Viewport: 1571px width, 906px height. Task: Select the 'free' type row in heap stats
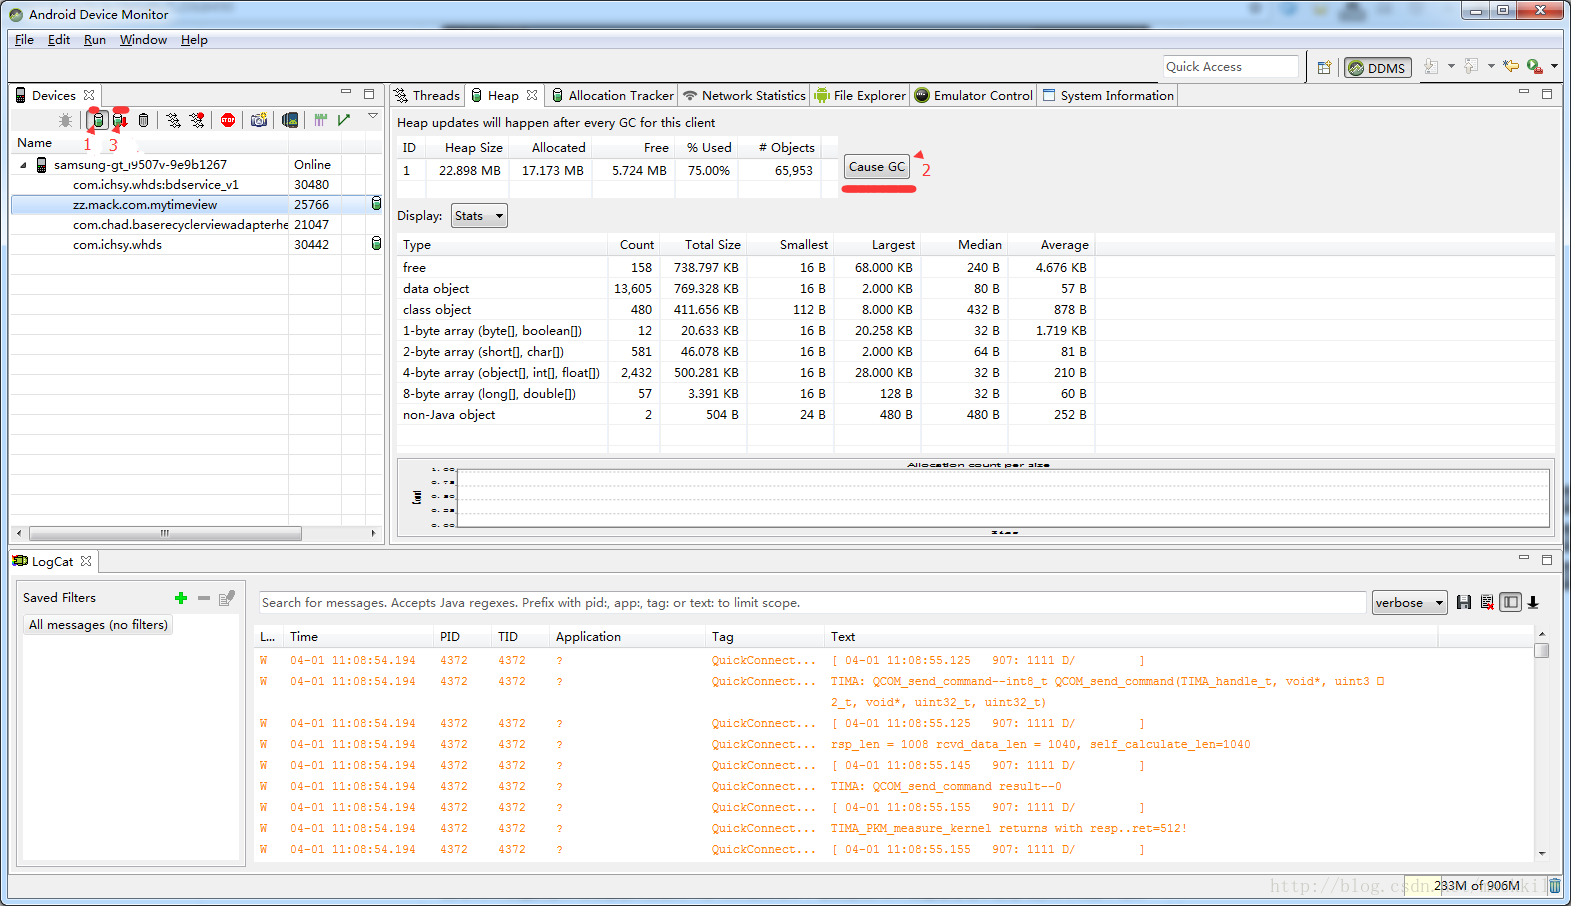pyautogui.click(x=745, y=268)
